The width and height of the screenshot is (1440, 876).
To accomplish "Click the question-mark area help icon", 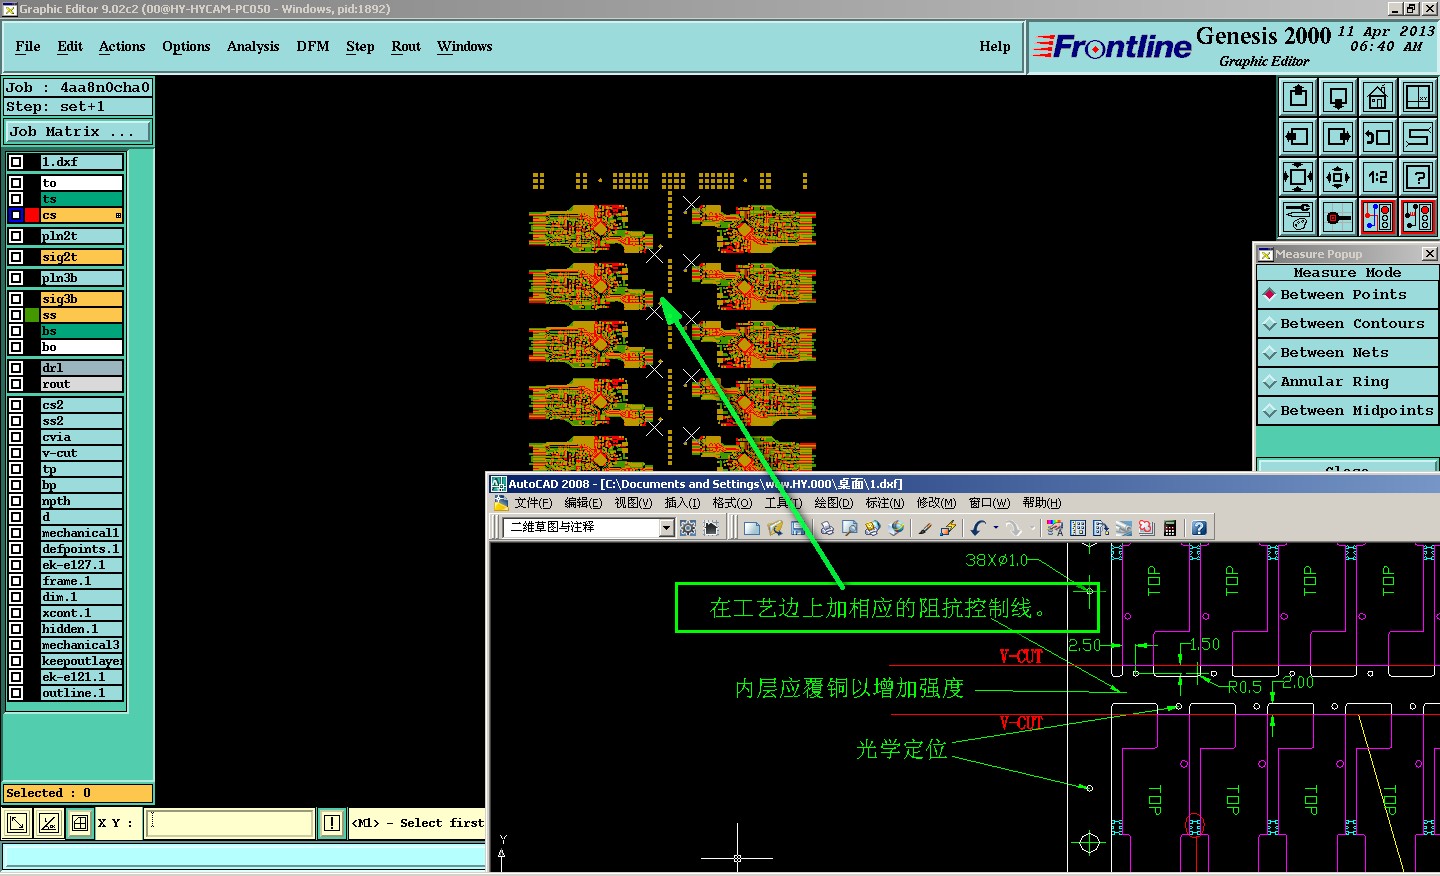I will pos(1418,177).
